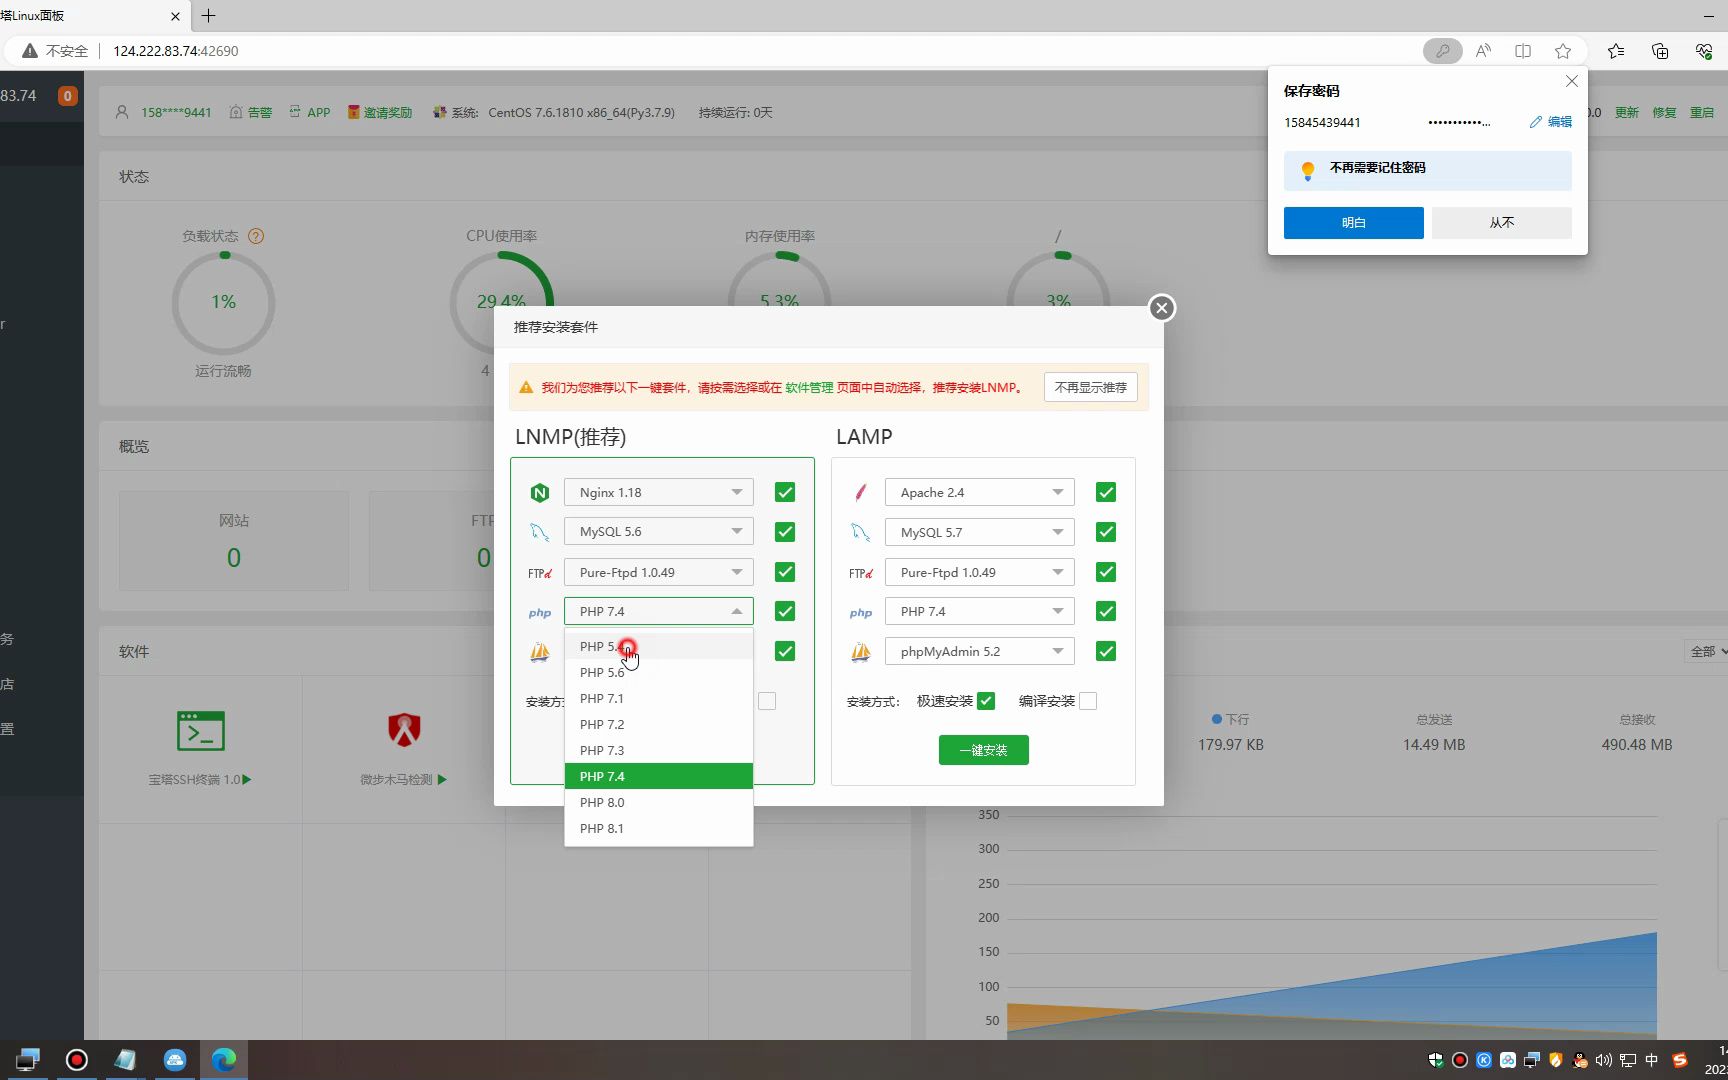
Task: Select PHP 8.1 from the list
Action: pyautogui.click(x=658, y=828)
